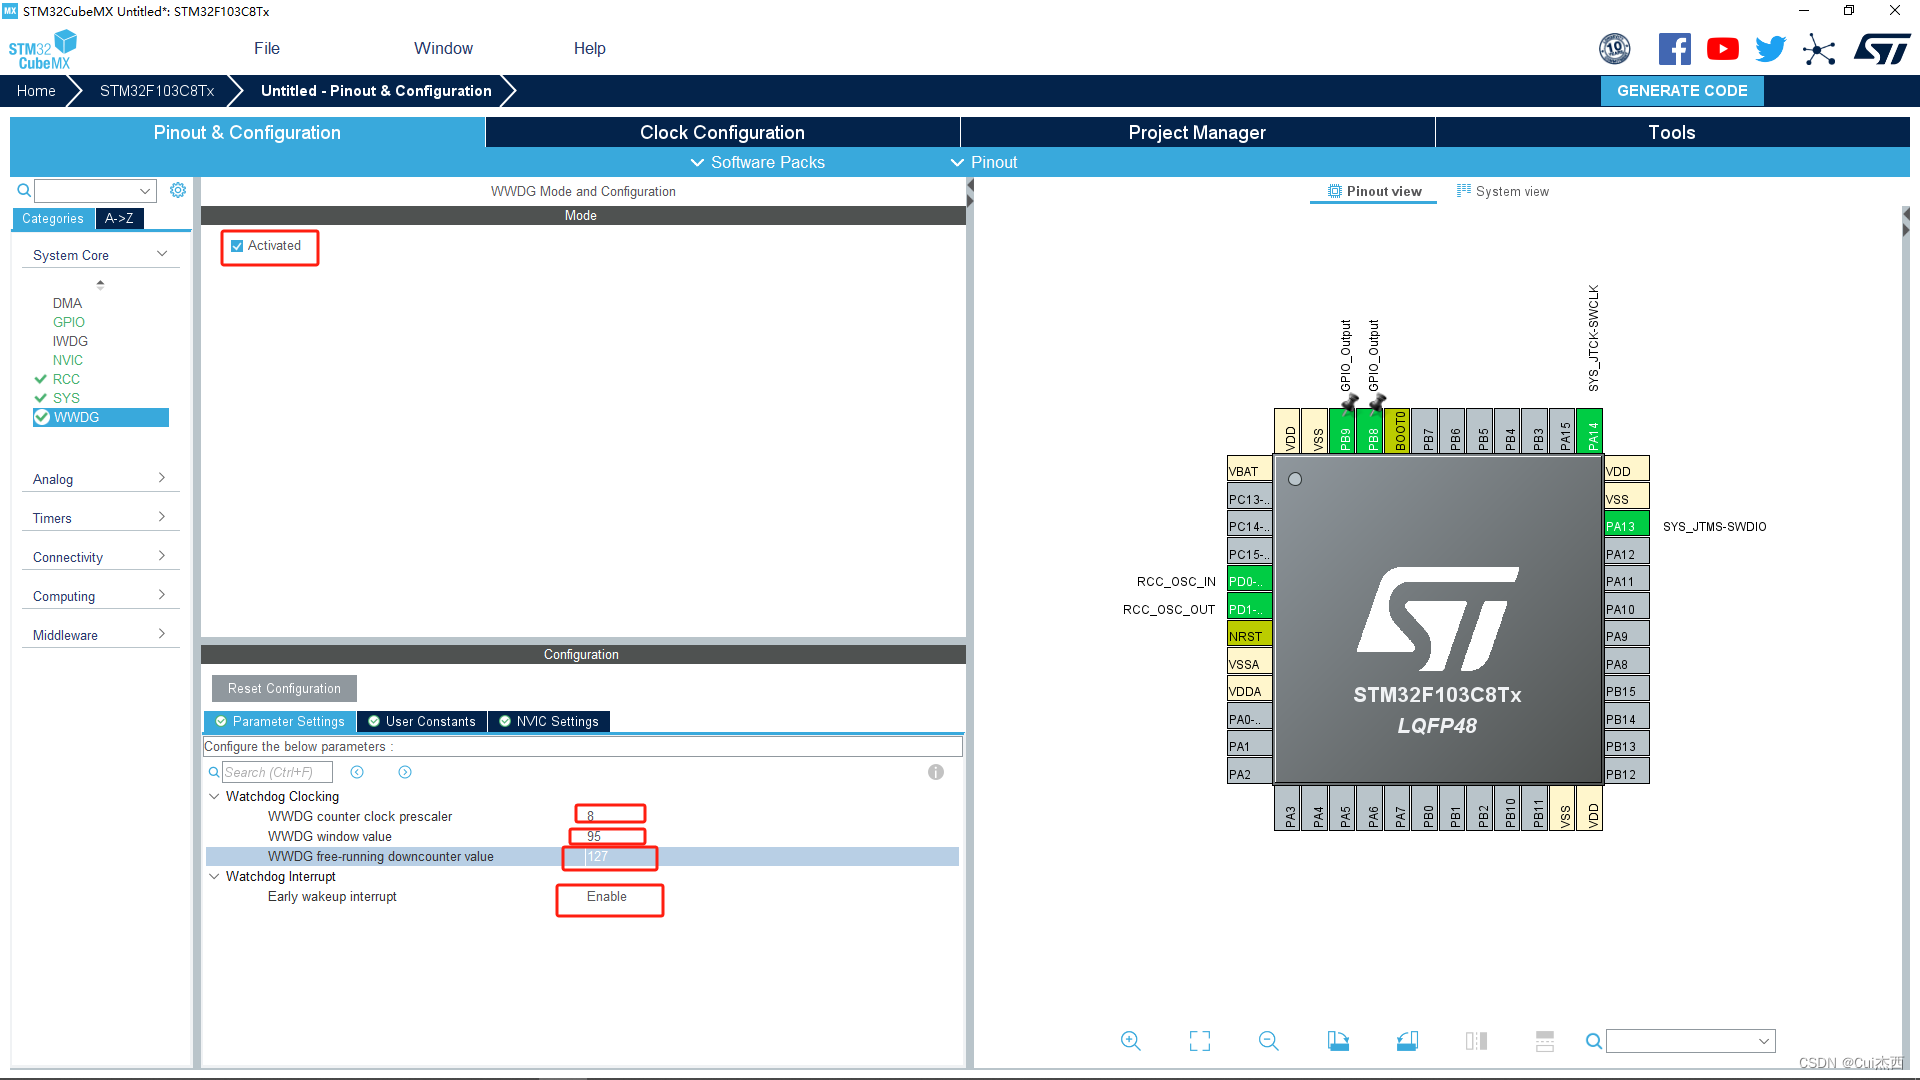Viewport: 1920px width, 1080px height.
Task: Click the settings gear icon in search bar
Action: [x=178, y=191]
